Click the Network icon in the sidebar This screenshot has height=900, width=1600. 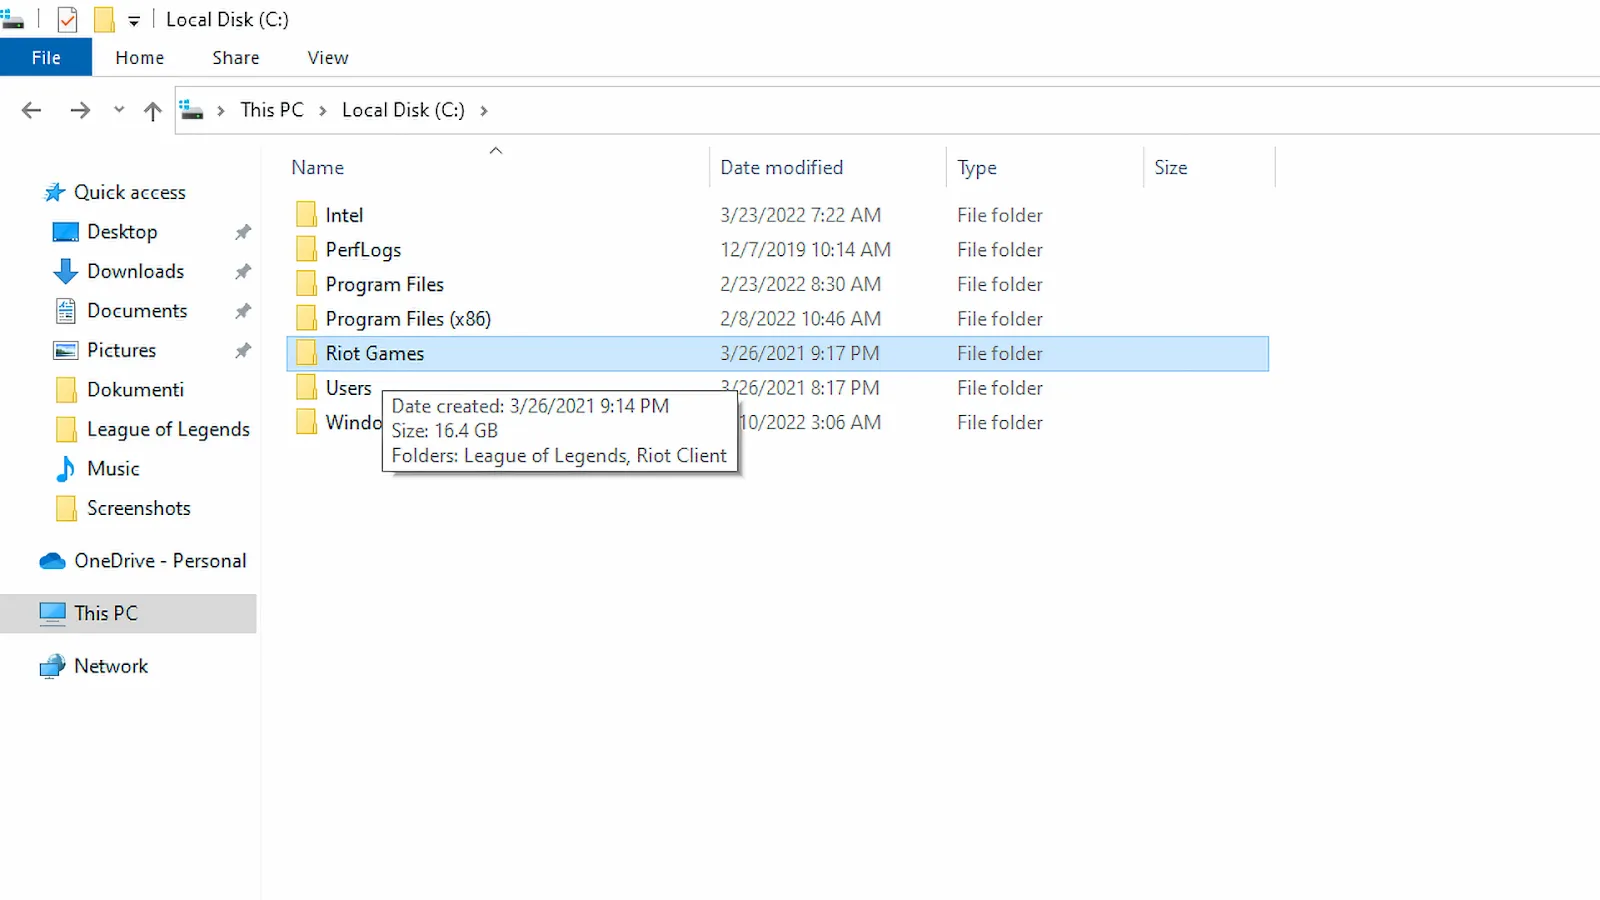[x=52, y=667]
